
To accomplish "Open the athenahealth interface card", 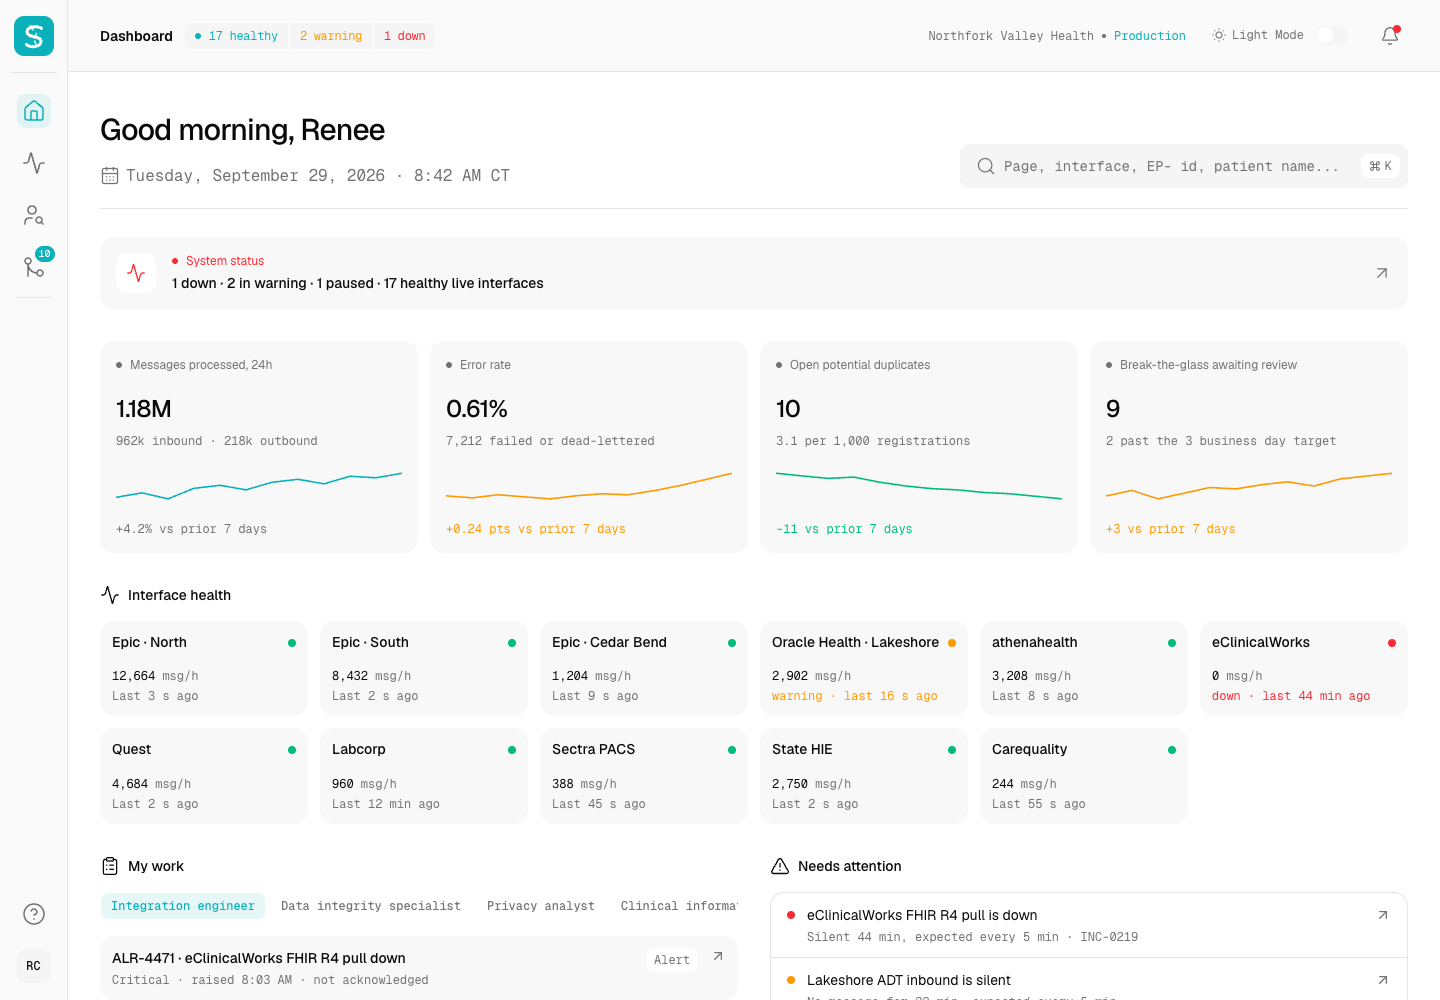I will 1084,668.
